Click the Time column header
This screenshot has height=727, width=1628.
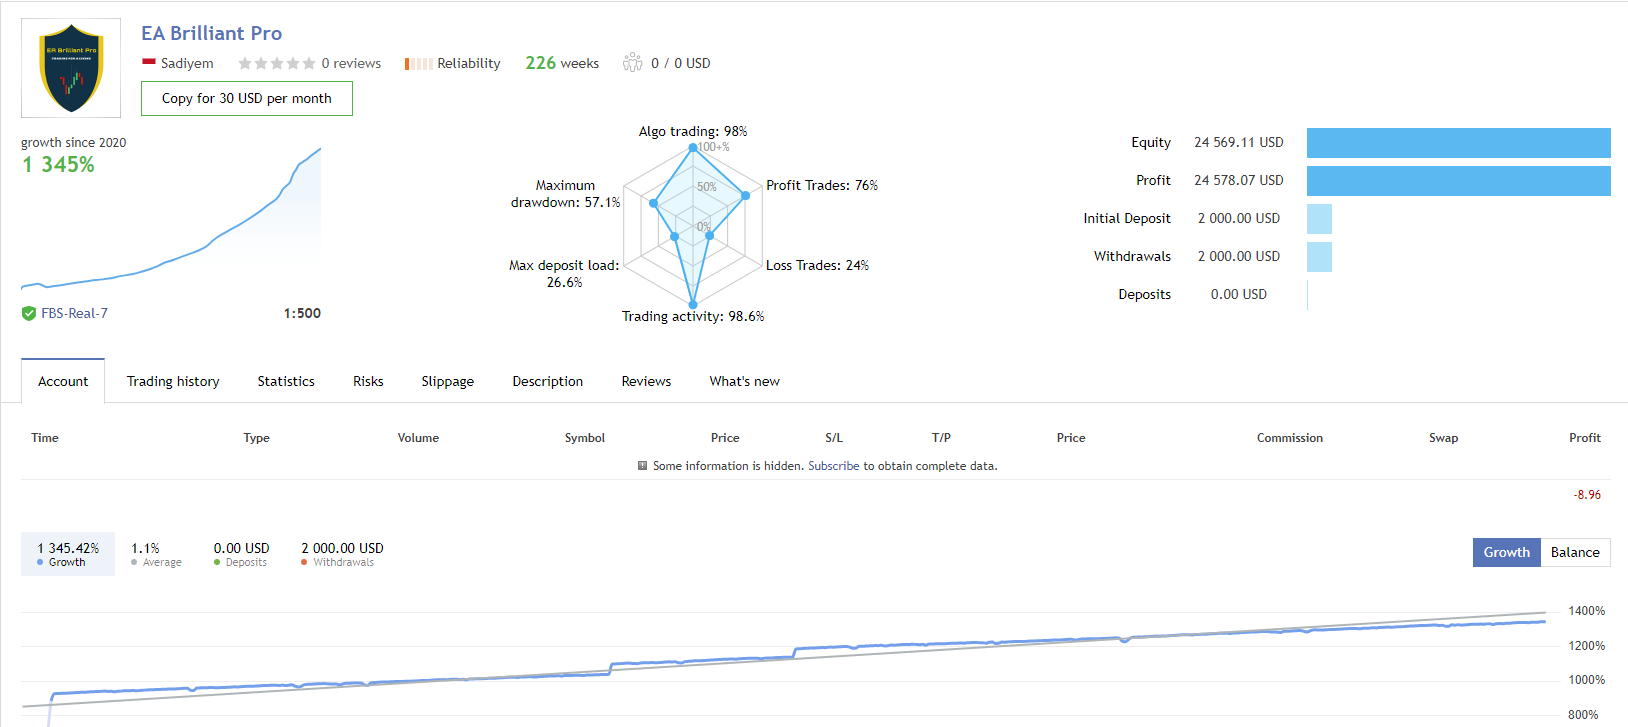pos(45,438)
